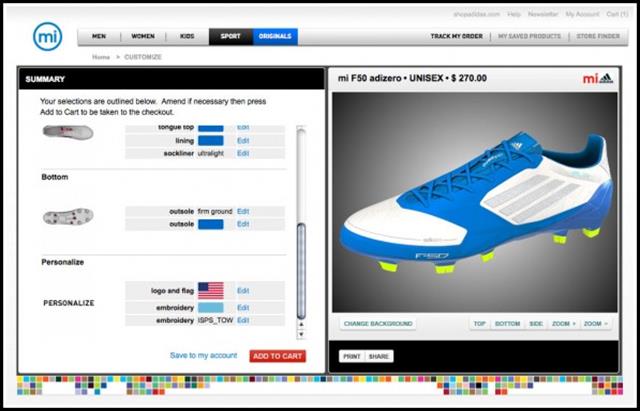Edit the embroidery text ISPS_TOW

[x=243, y=320]
